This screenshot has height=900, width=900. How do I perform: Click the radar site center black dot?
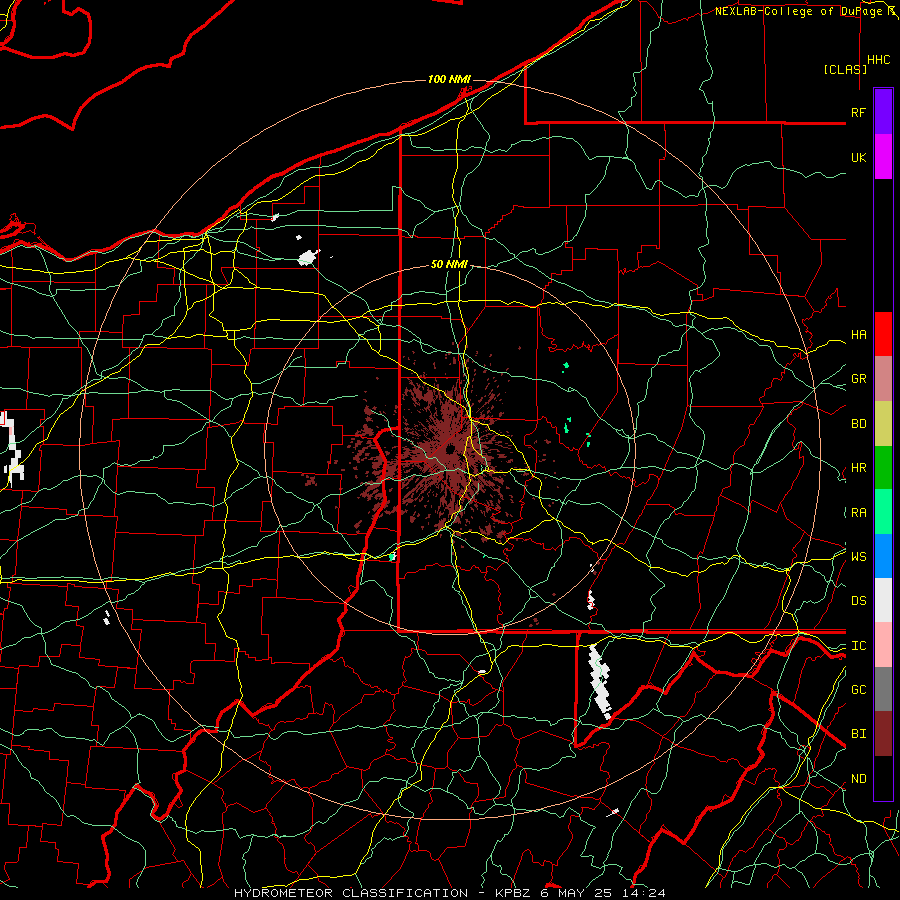(449, 448)
